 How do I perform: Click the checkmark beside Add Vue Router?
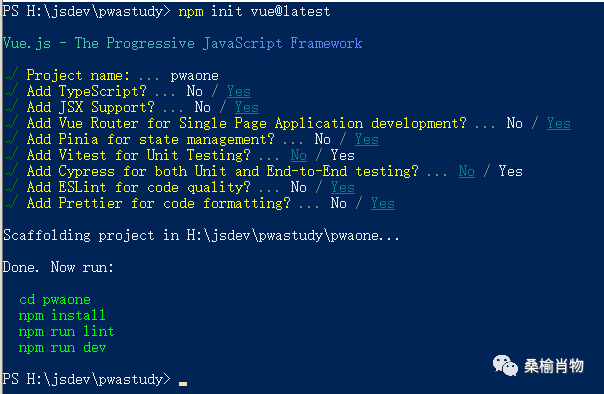12,123
